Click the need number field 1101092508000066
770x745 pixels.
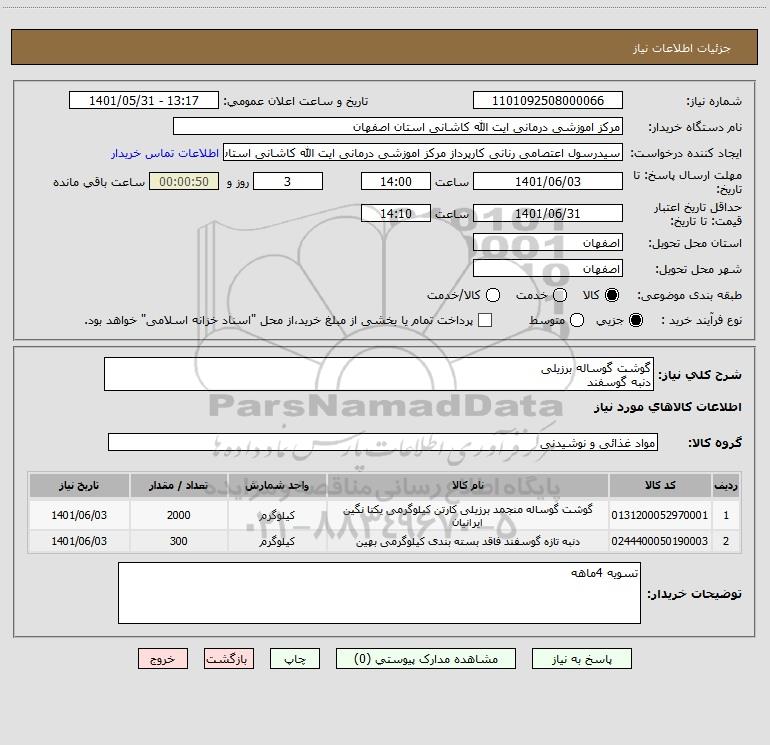pos(548,100)
